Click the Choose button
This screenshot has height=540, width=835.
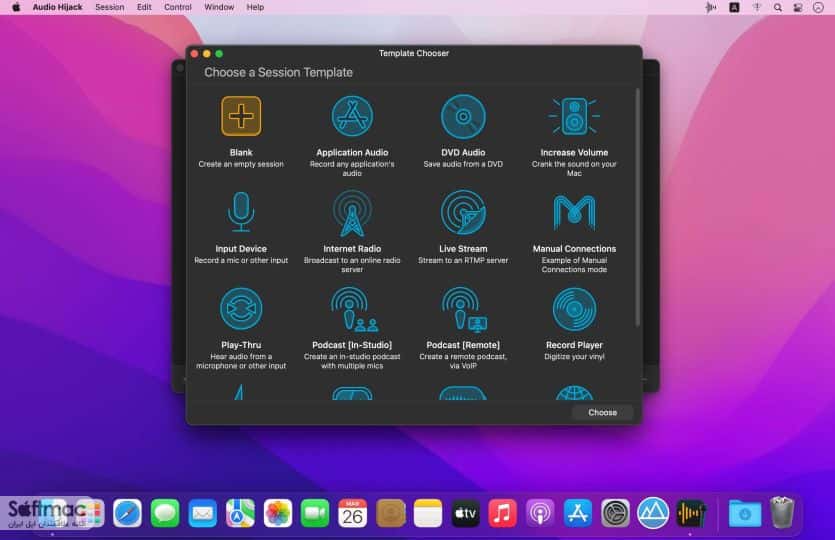click(x=602, y=413)
